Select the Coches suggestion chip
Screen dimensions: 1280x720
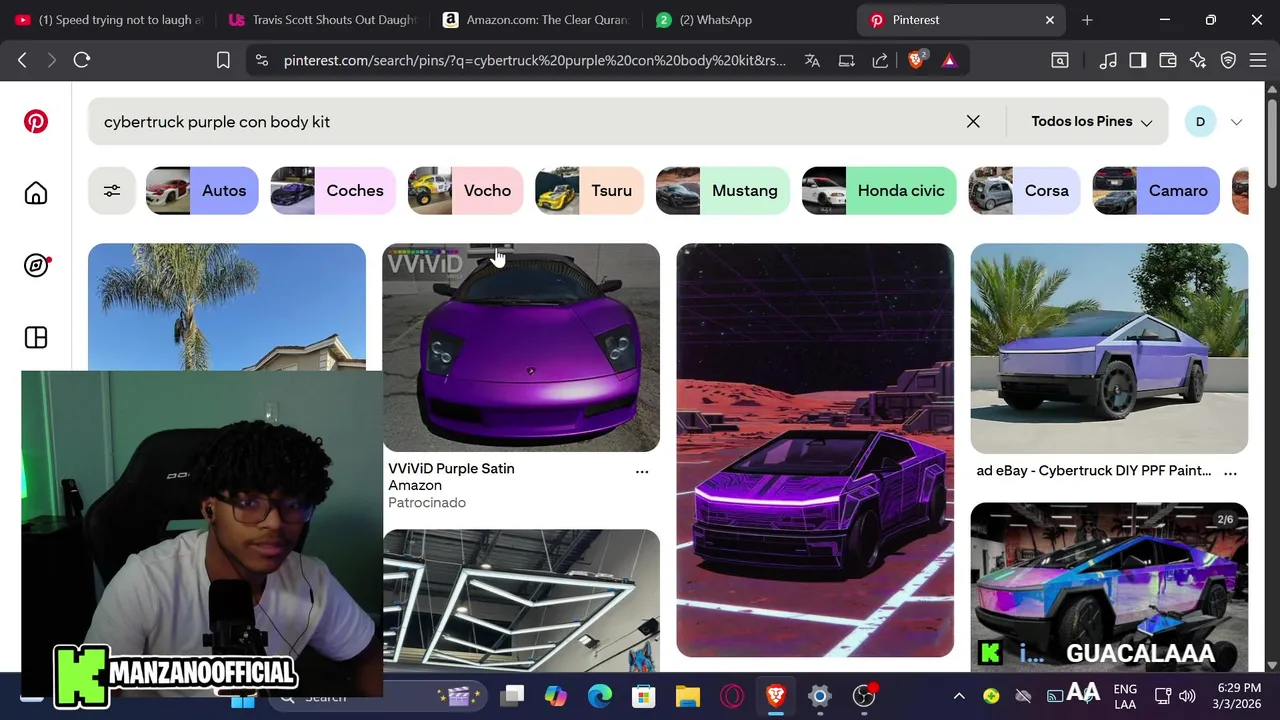pyautogui.click(x=333, y=190)
